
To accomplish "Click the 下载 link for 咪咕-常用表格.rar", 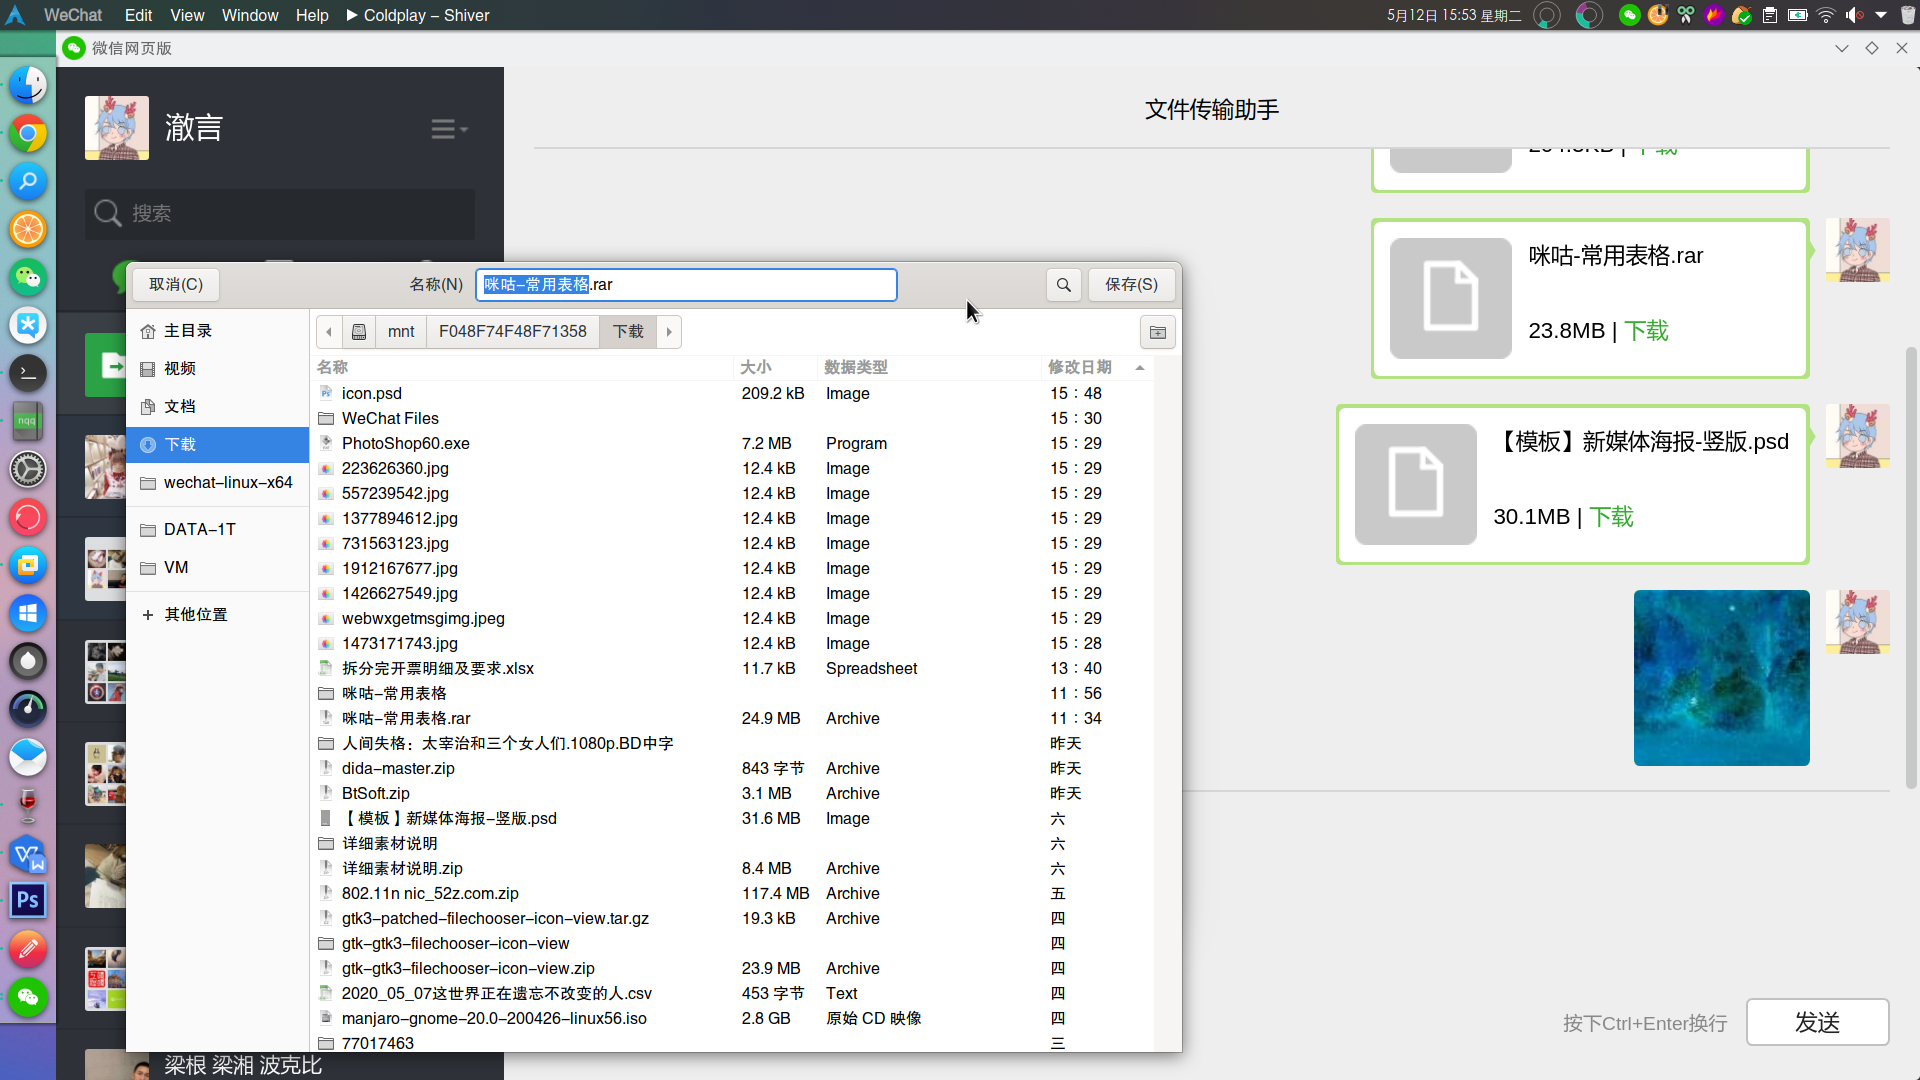I will coord(1646,331).
